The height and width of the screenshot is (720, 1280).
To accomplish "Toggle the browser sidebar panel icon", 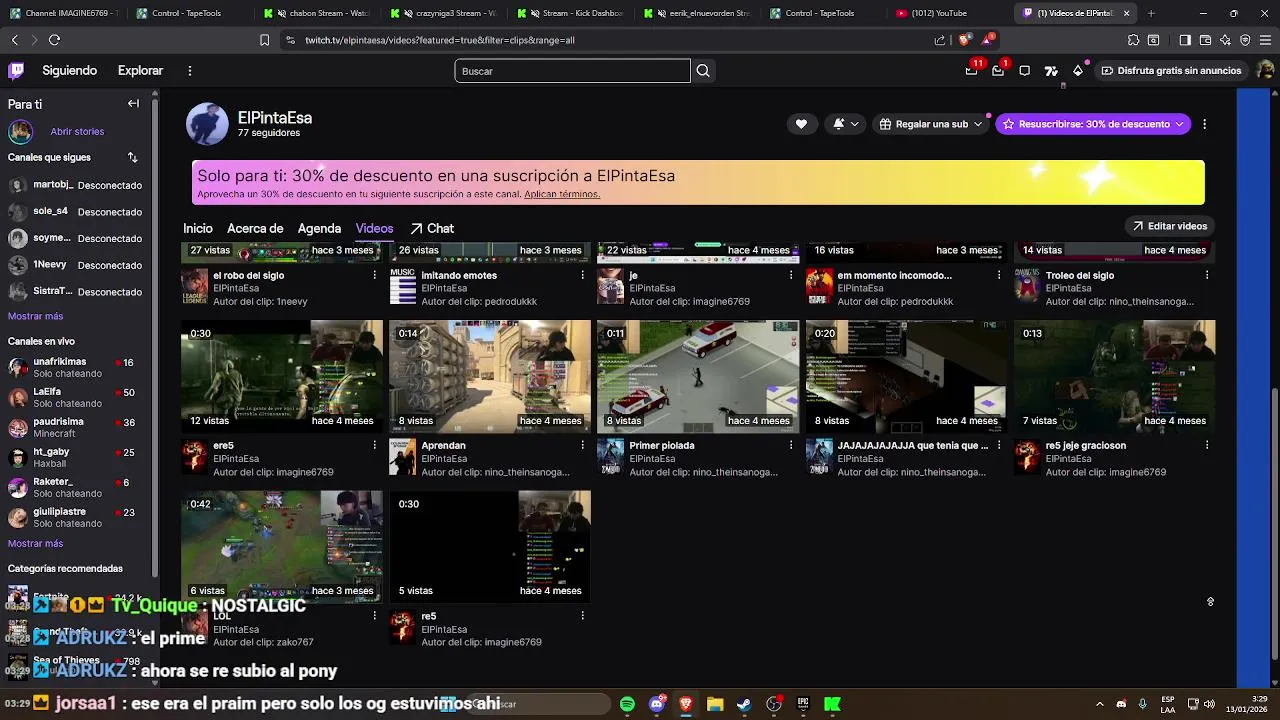I will tap(1185, 40).
